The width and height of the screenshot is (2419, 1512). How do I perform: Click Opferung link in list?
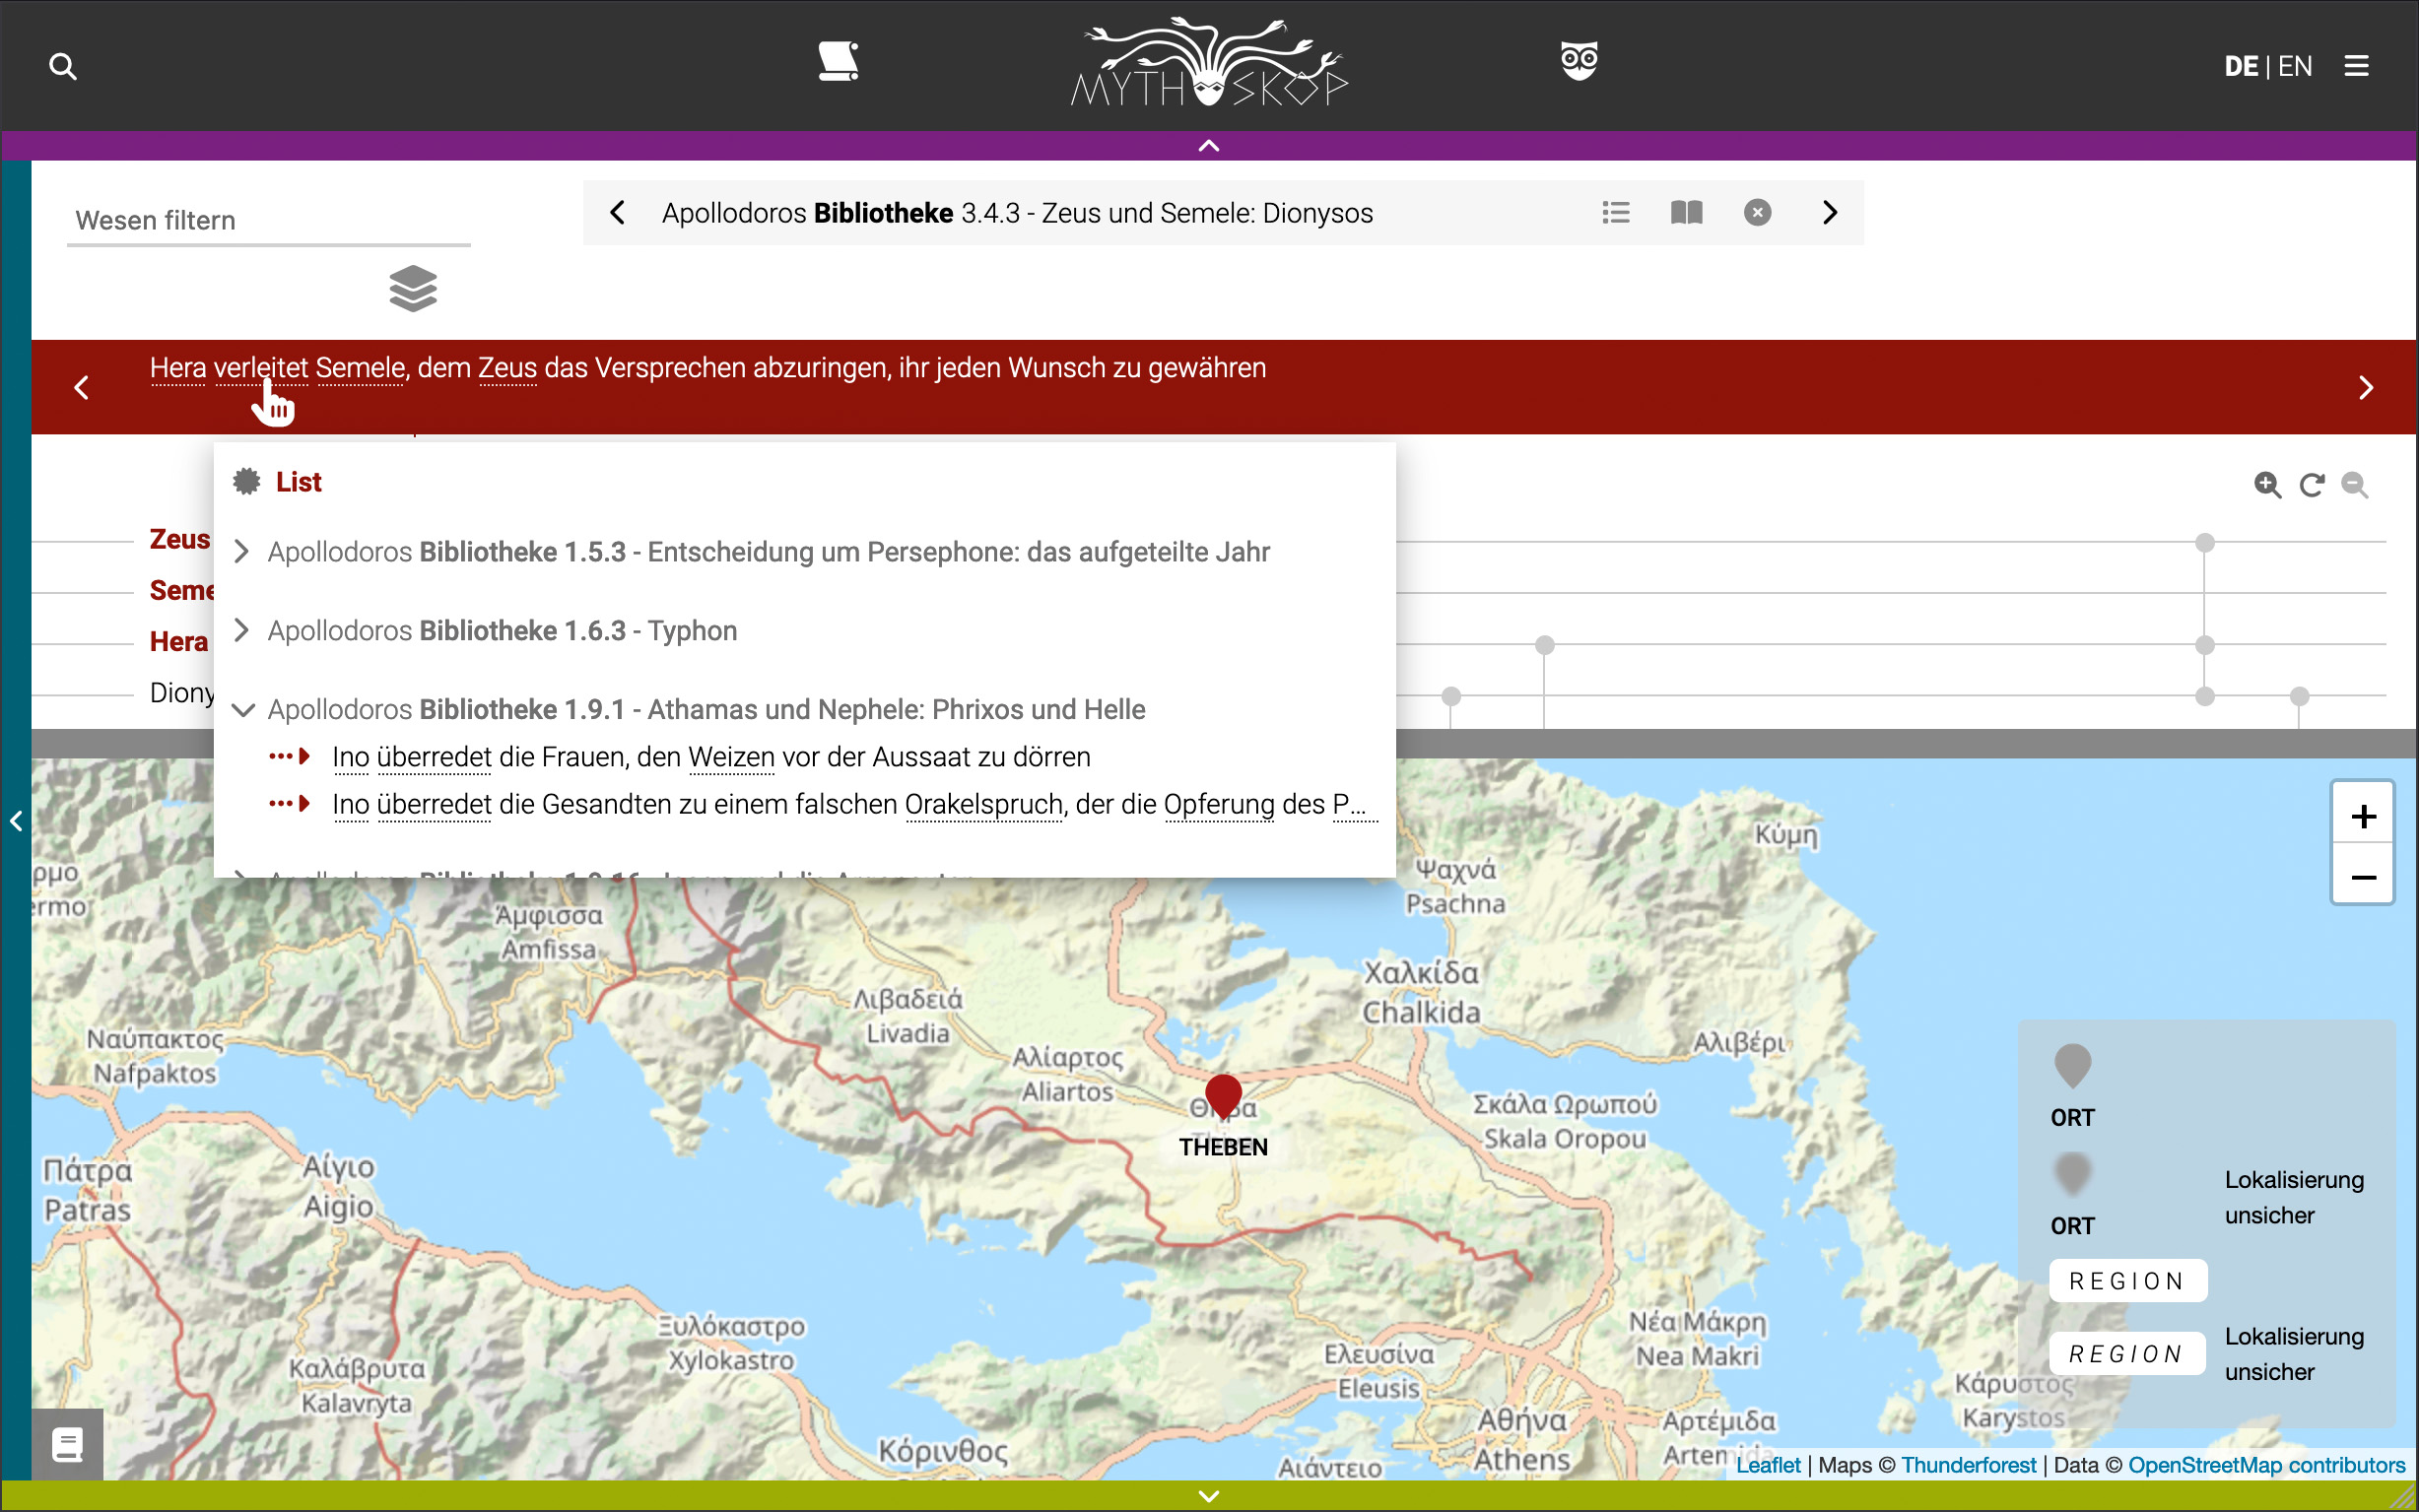click(1219, 805)
